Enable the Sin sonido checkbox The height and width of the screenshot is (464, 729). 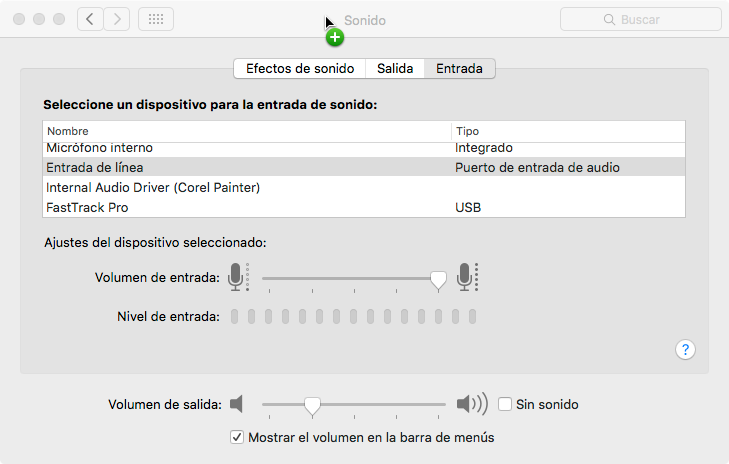[505, 404]
